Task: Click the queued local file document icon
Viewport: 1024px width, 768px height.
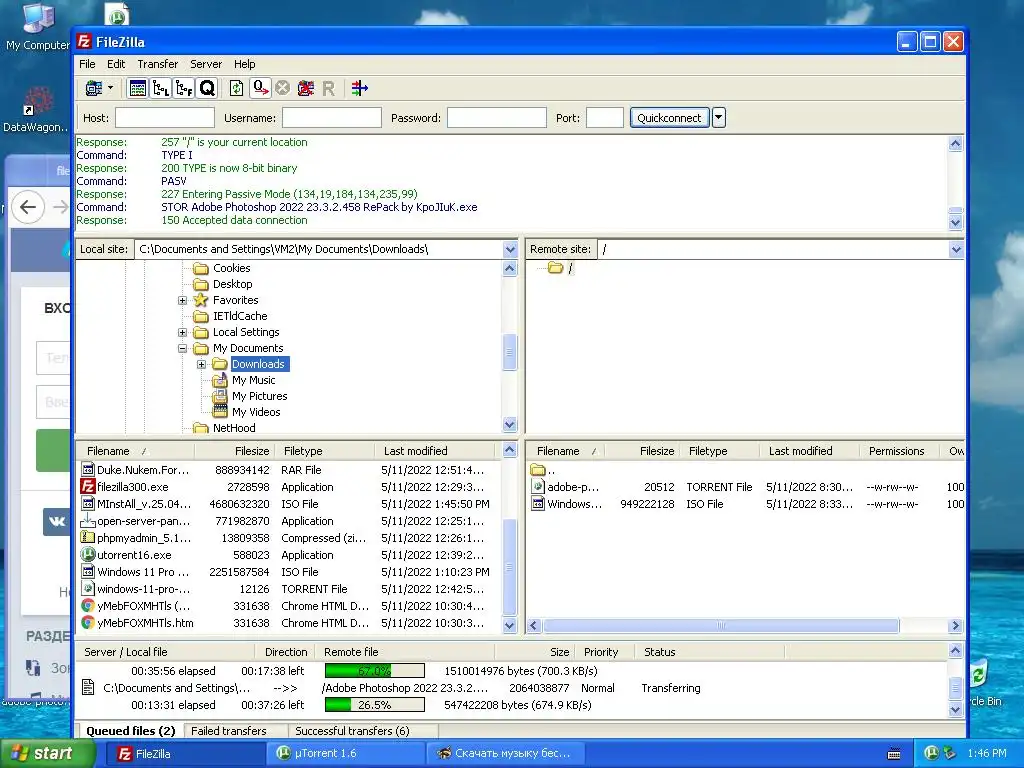Action: coord(88,688)
